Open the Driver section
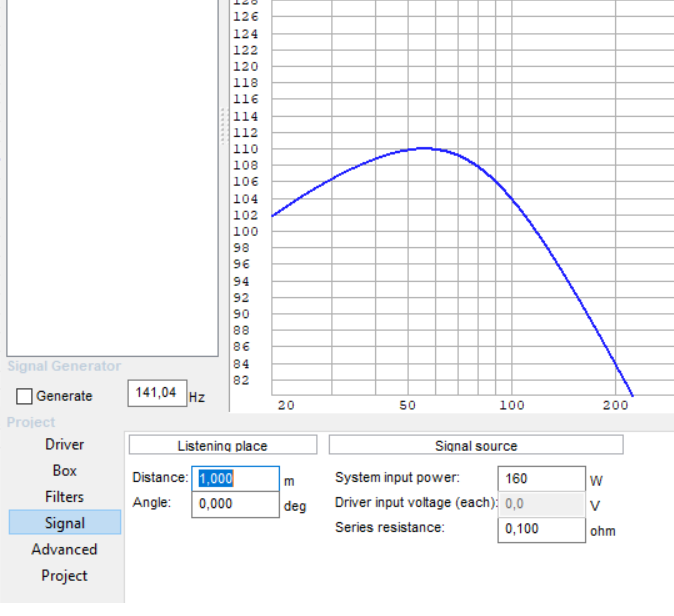The image size is (674, 616). click(64, 444)
